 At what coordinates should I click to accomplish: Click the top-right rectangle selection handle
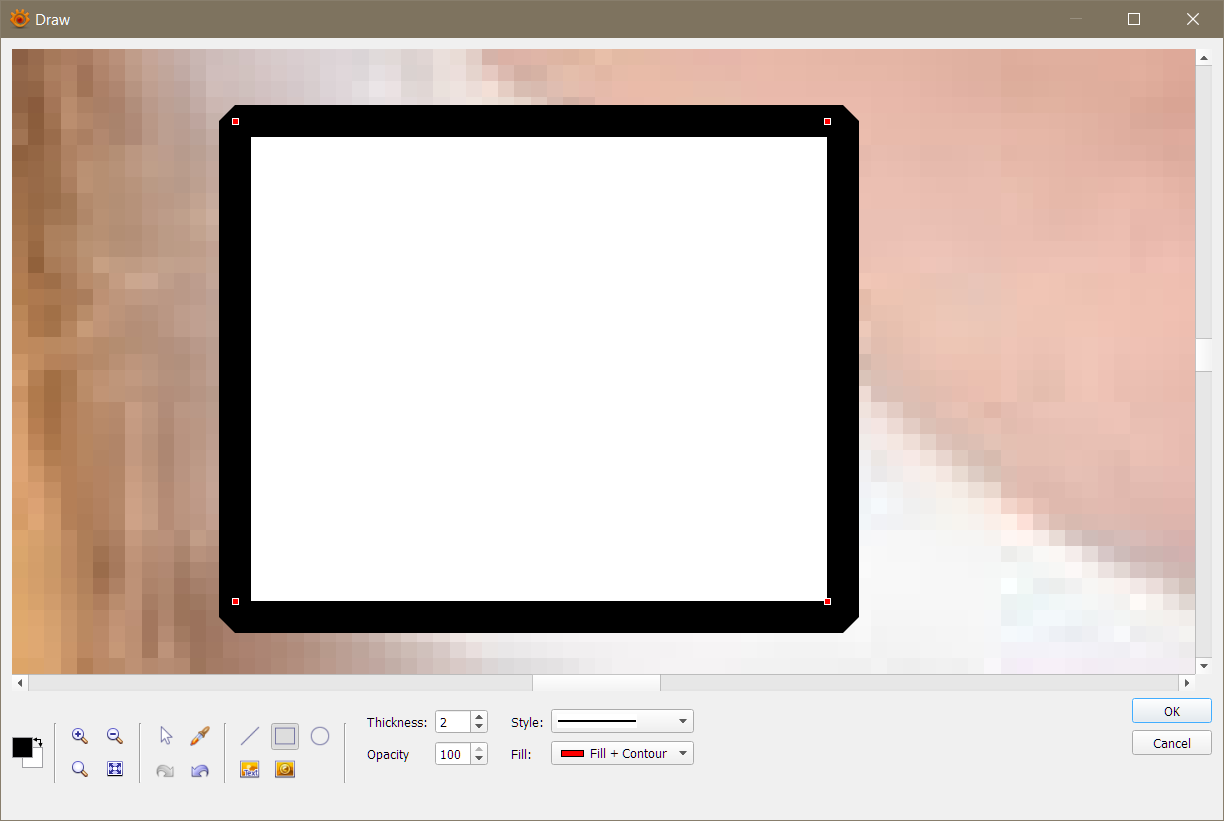827,121
